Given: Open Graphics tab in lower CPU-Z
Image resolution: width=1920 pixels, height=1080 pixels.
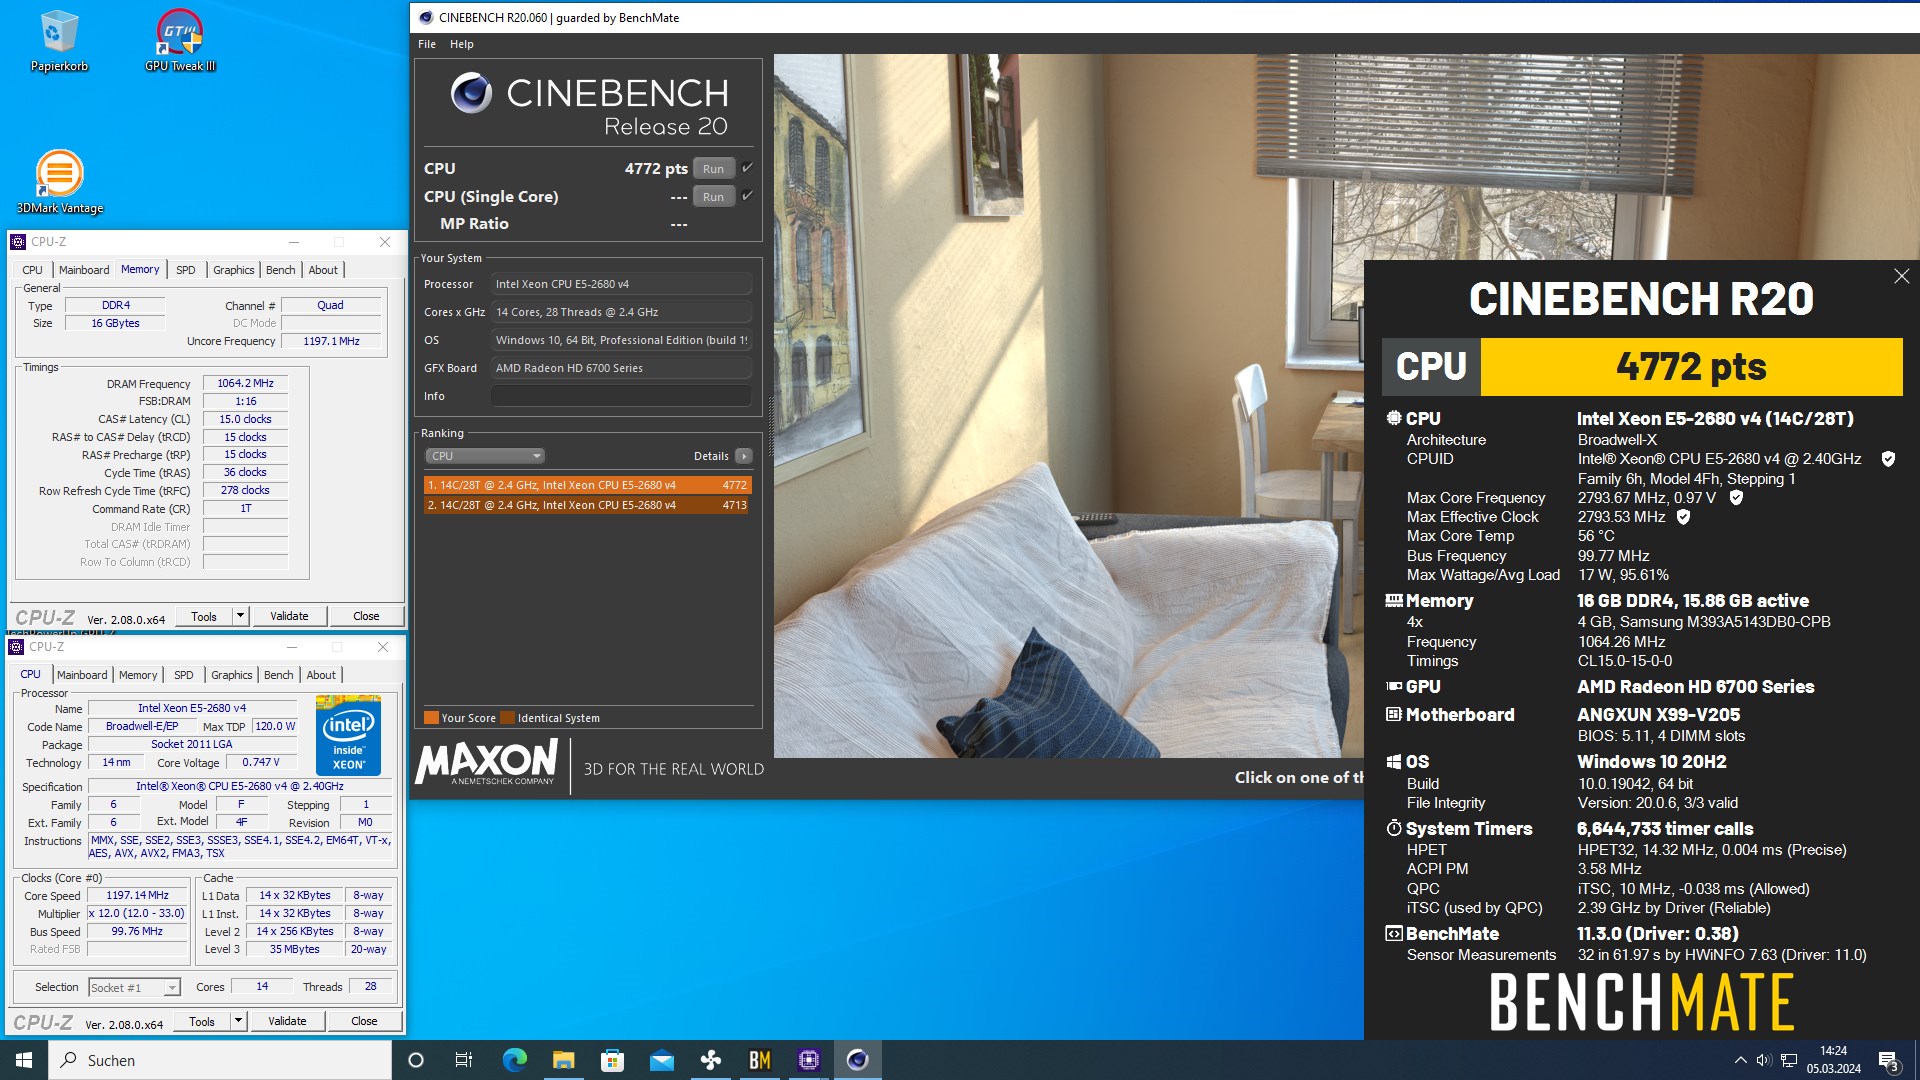Looking at the screenshot, I should coord(232,675).
